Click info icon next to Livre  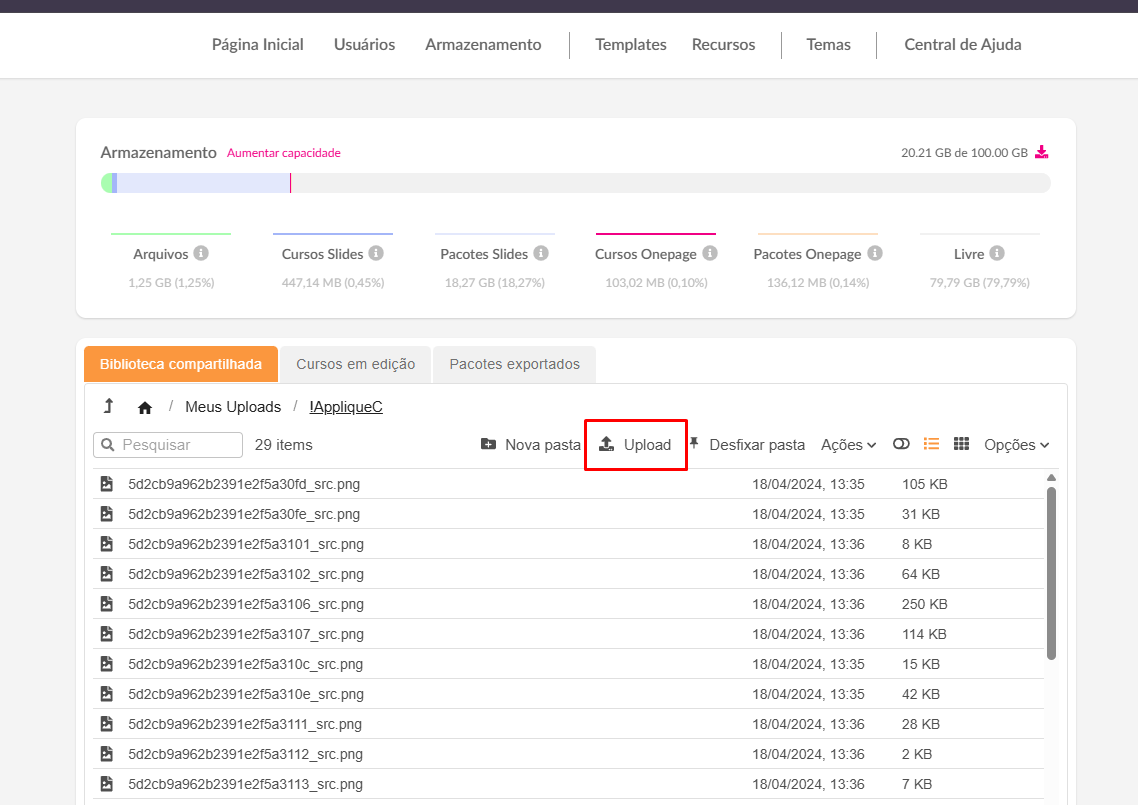click(x=997, y=254)
